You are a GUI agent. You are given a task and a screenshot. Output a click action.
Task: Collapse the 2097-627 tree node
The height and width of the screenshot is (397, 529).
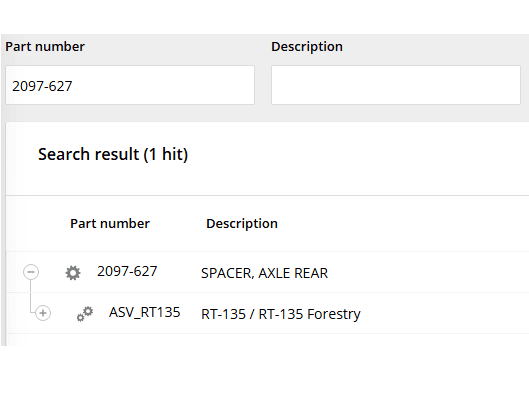pos(31,272)
